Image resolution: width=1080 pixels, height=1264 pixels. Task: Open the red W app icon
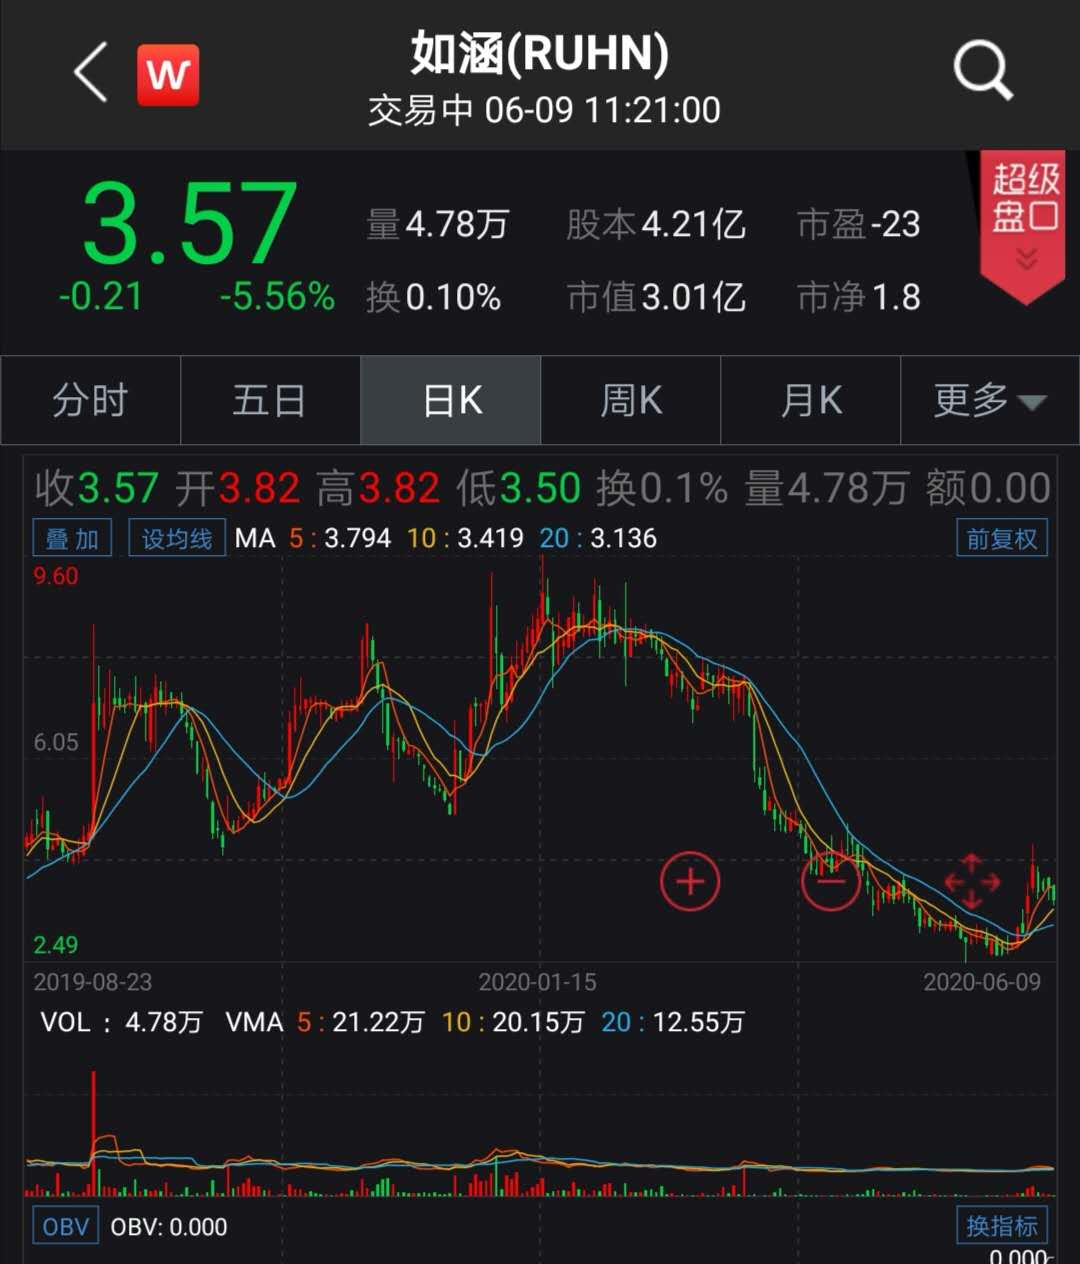coord(168,75)
